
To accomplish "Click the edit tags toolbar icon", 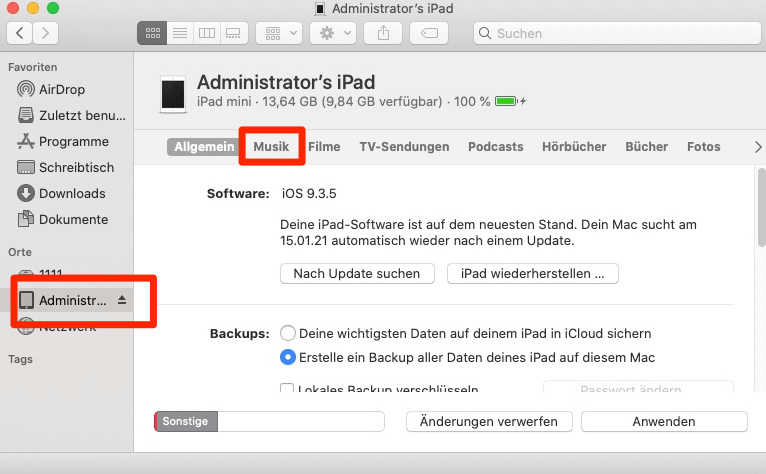I will (429, 33).
